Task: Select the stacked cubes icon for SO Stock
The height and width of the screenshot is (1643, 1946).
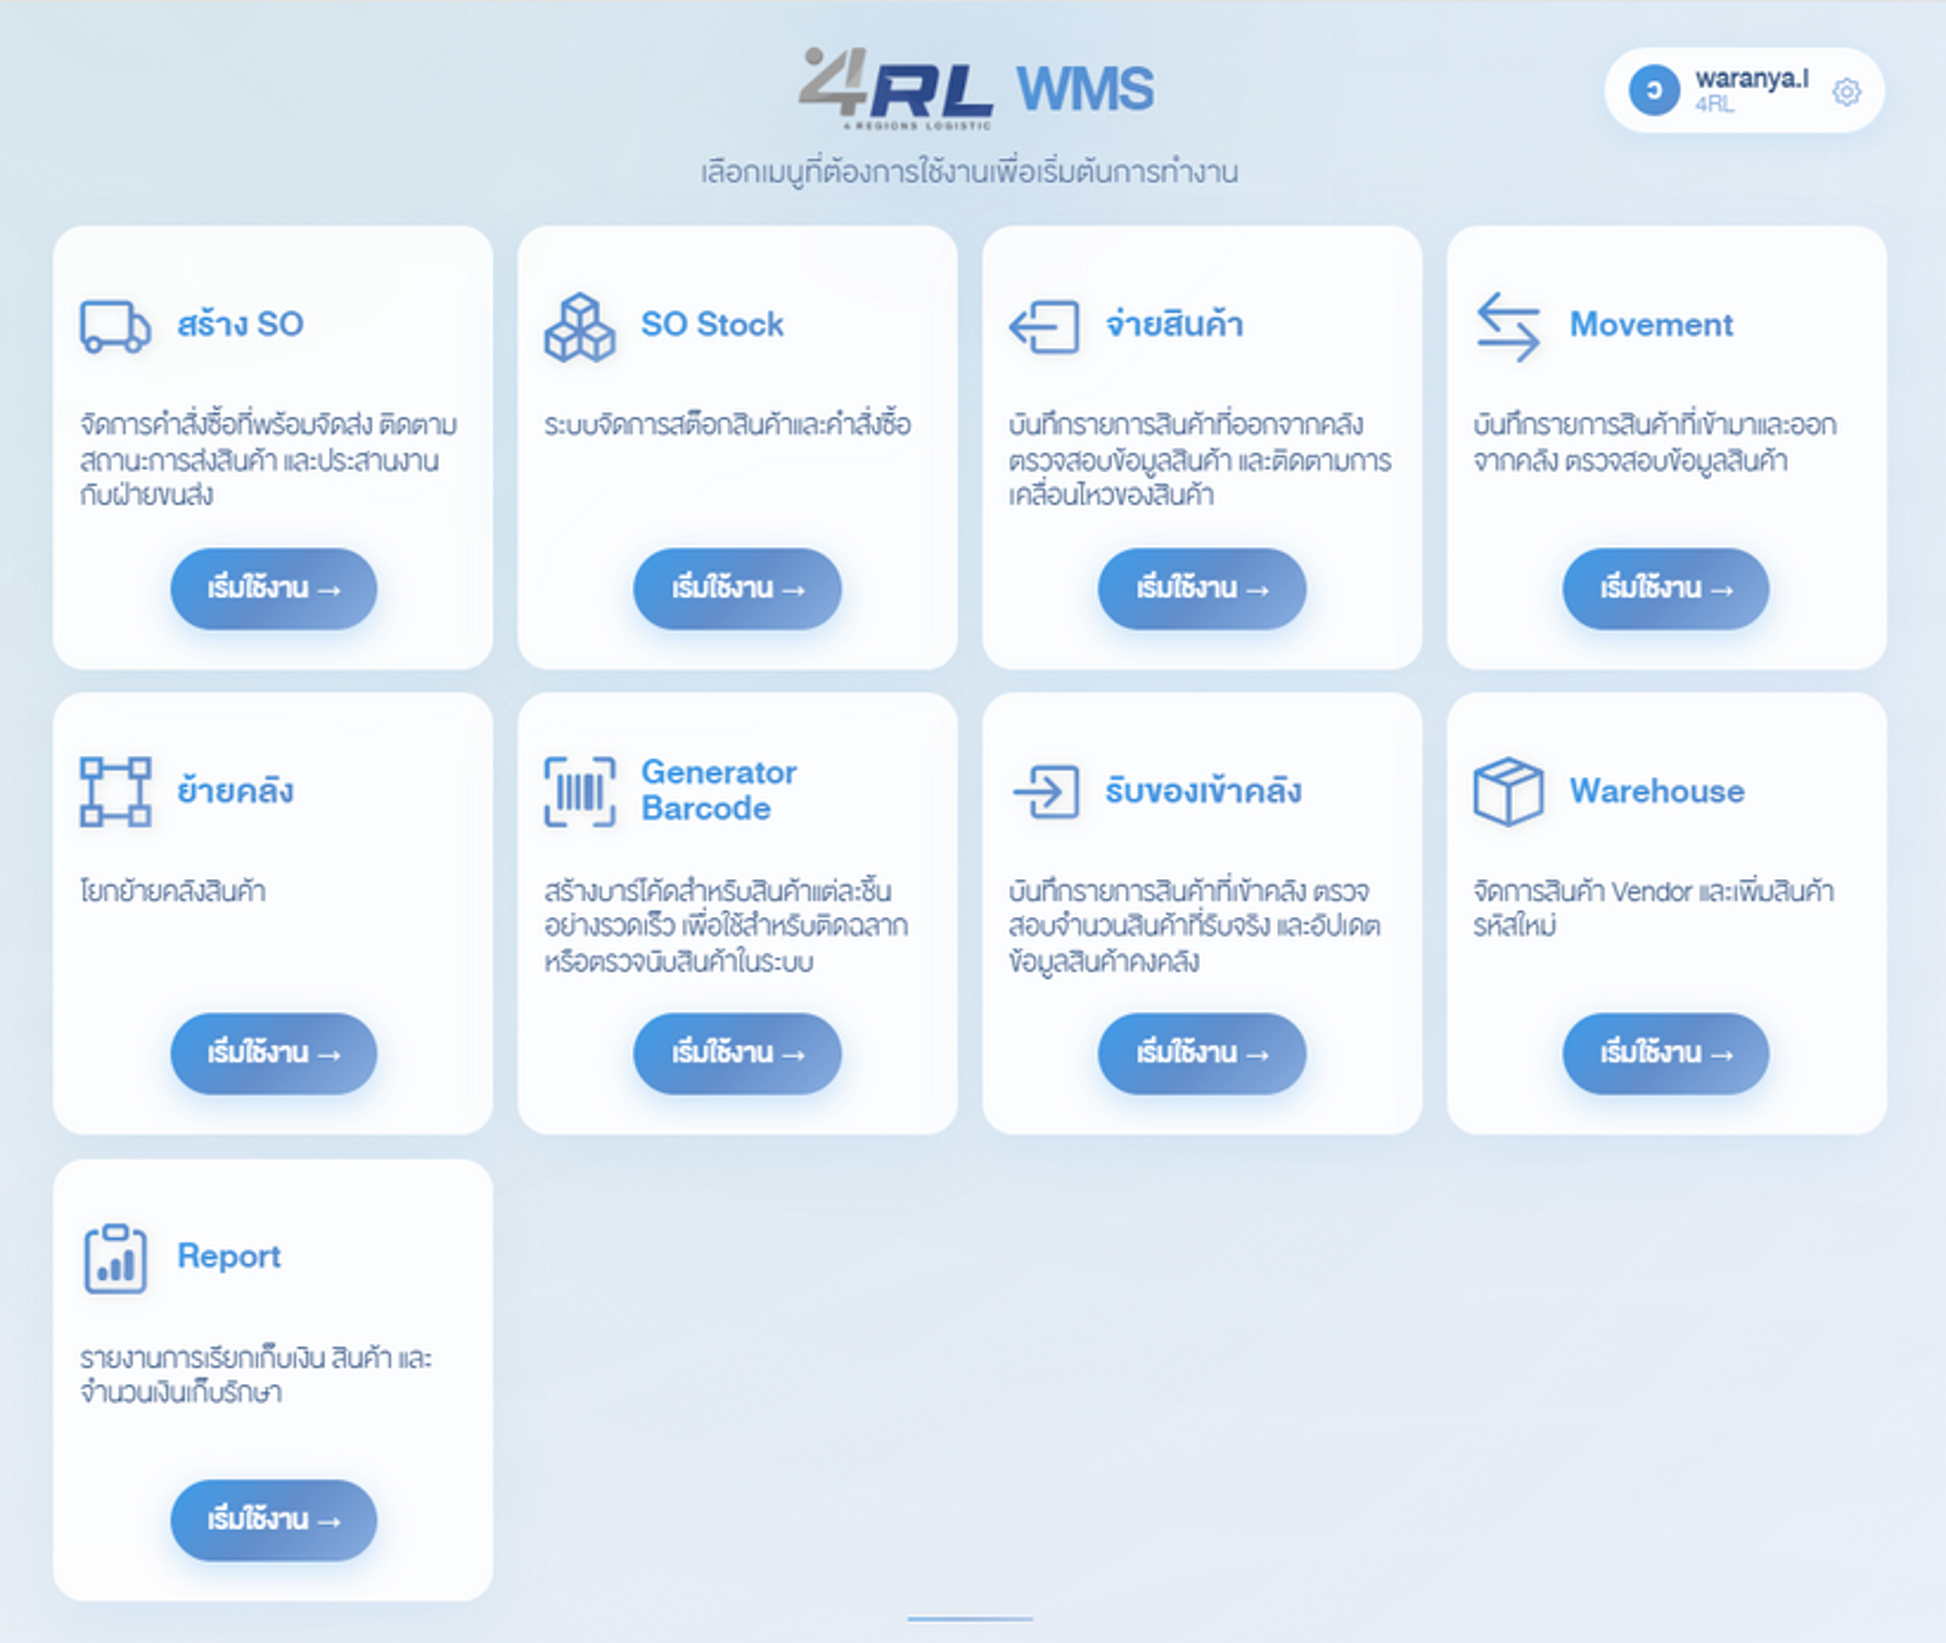Action: pos(580,328)
